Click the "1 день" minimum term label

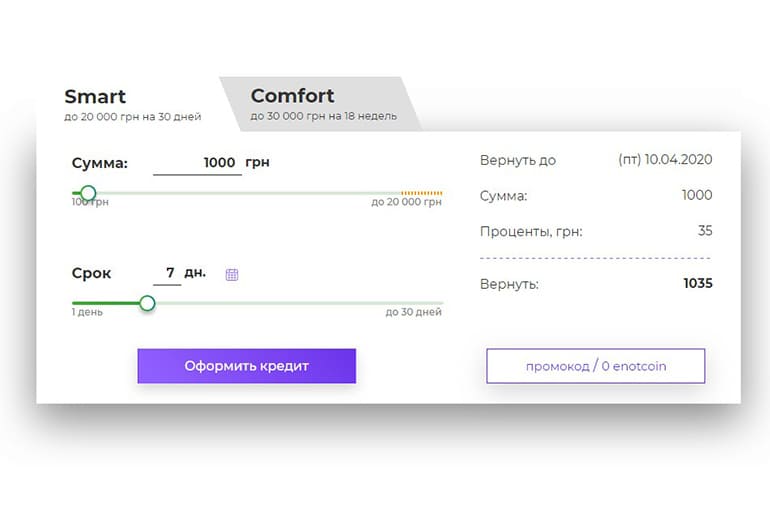tap(87, 312)
